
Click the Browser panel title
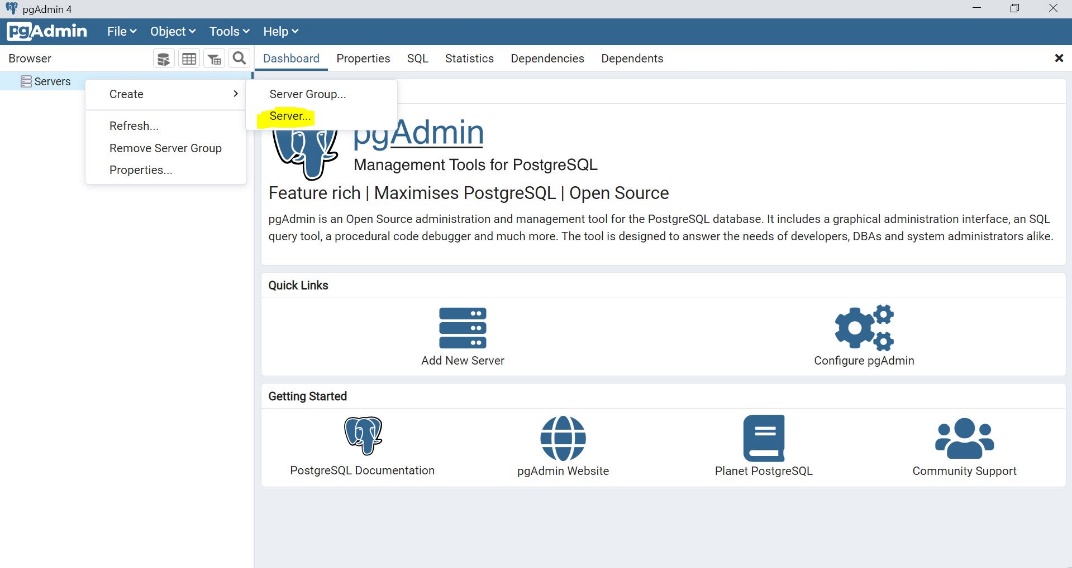[29, 59]
